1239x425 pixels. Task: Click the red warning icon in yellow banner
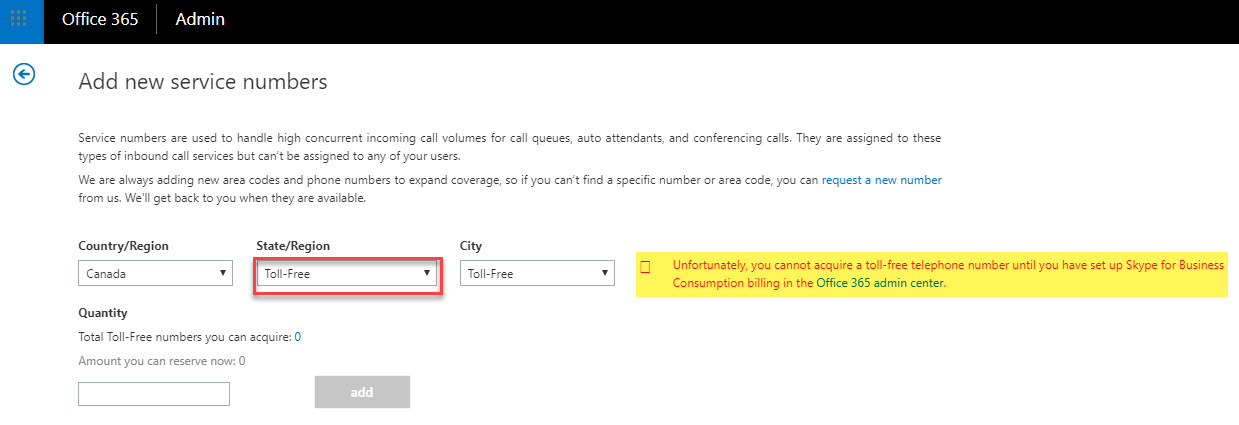645,267
